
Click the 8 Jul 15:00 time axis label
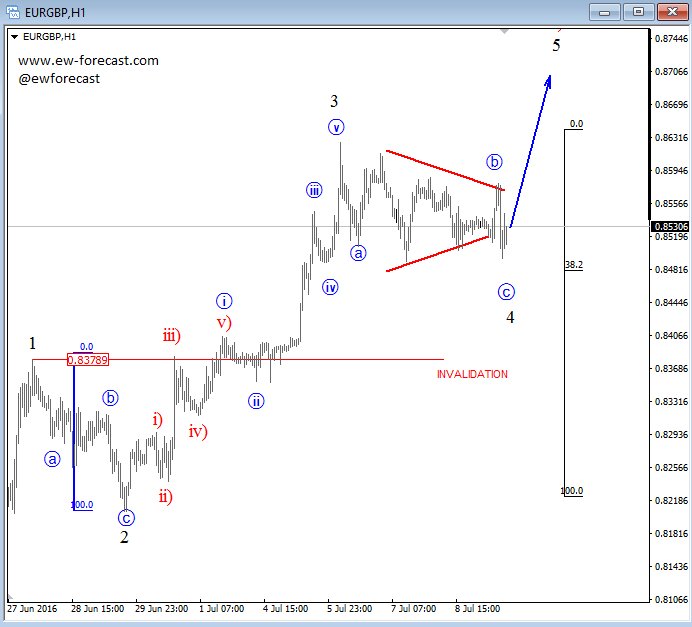click(x=478, y=609)
